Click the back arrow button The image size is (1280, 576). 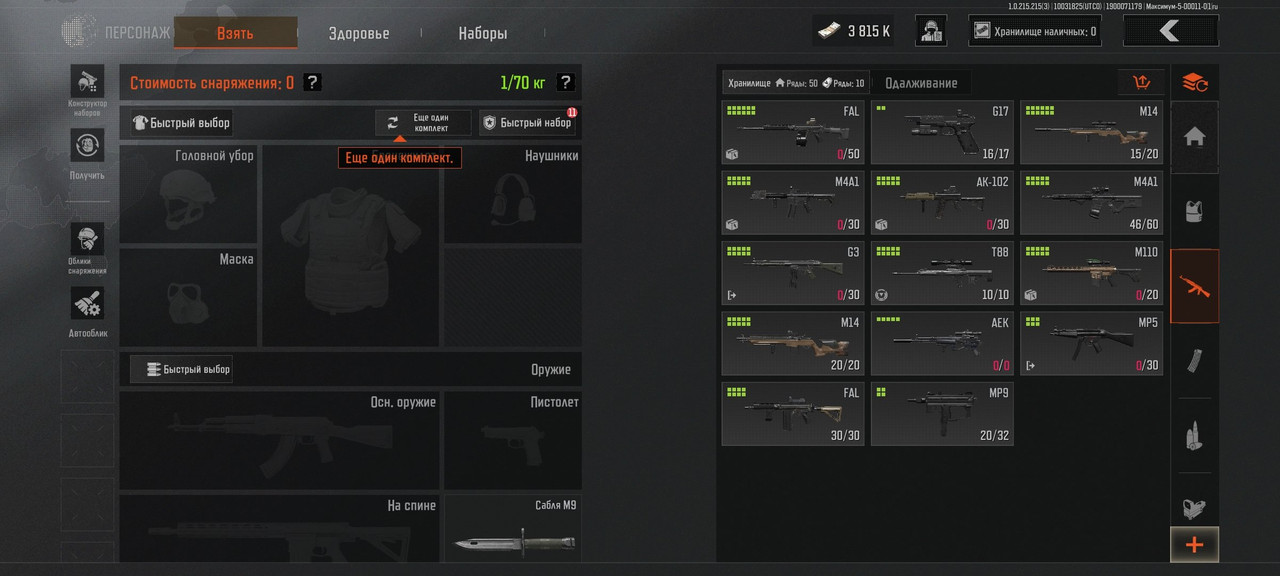pos(1171,31)
